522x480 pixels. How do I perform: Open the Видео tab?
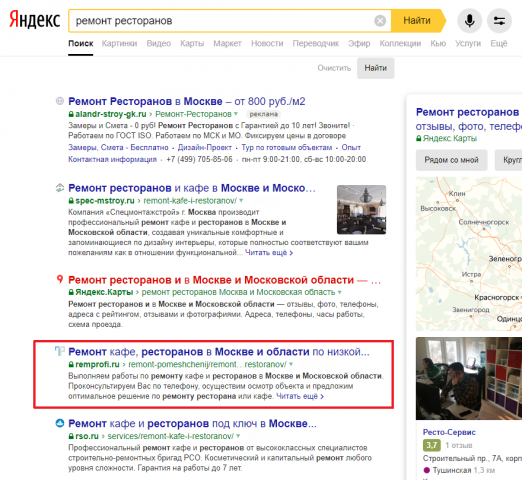[159, 43]
